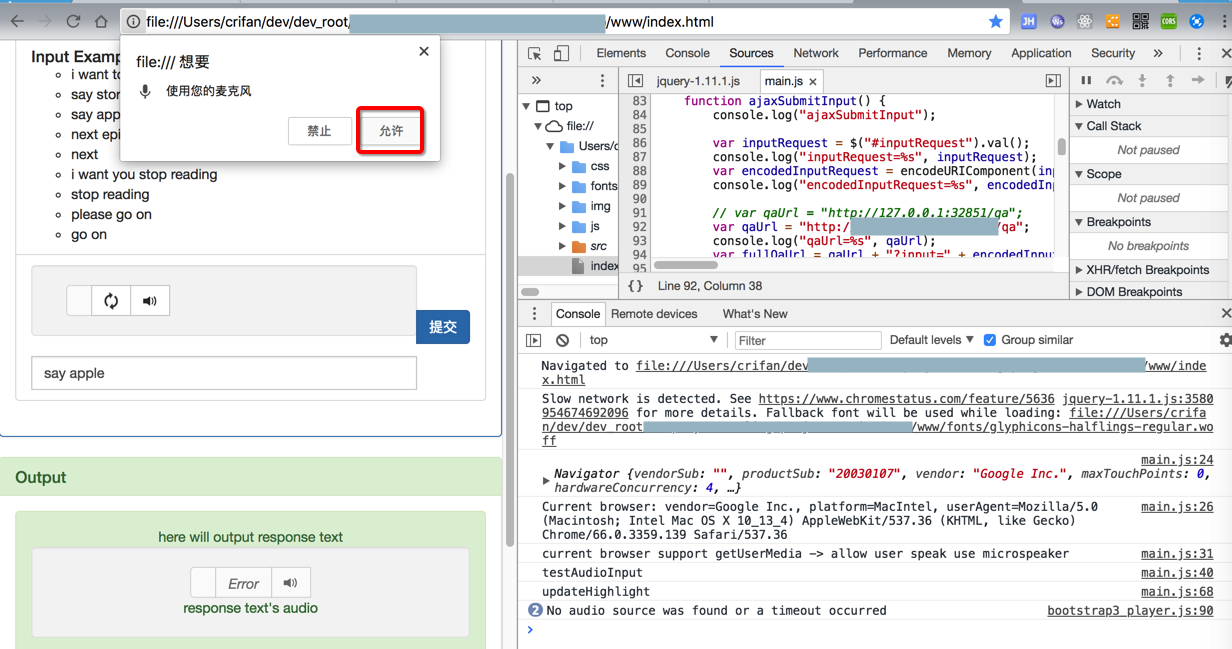Click the browser reload icon

click(x=73, y=22)
